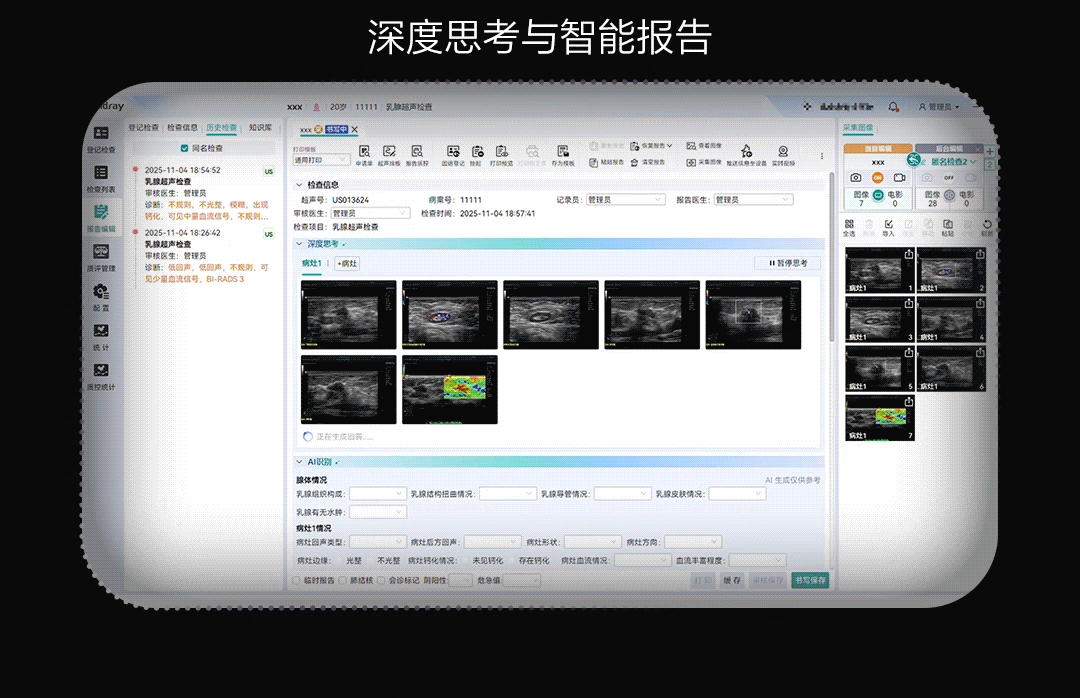Switch to the 检查信息 tab

coord(182,128)
